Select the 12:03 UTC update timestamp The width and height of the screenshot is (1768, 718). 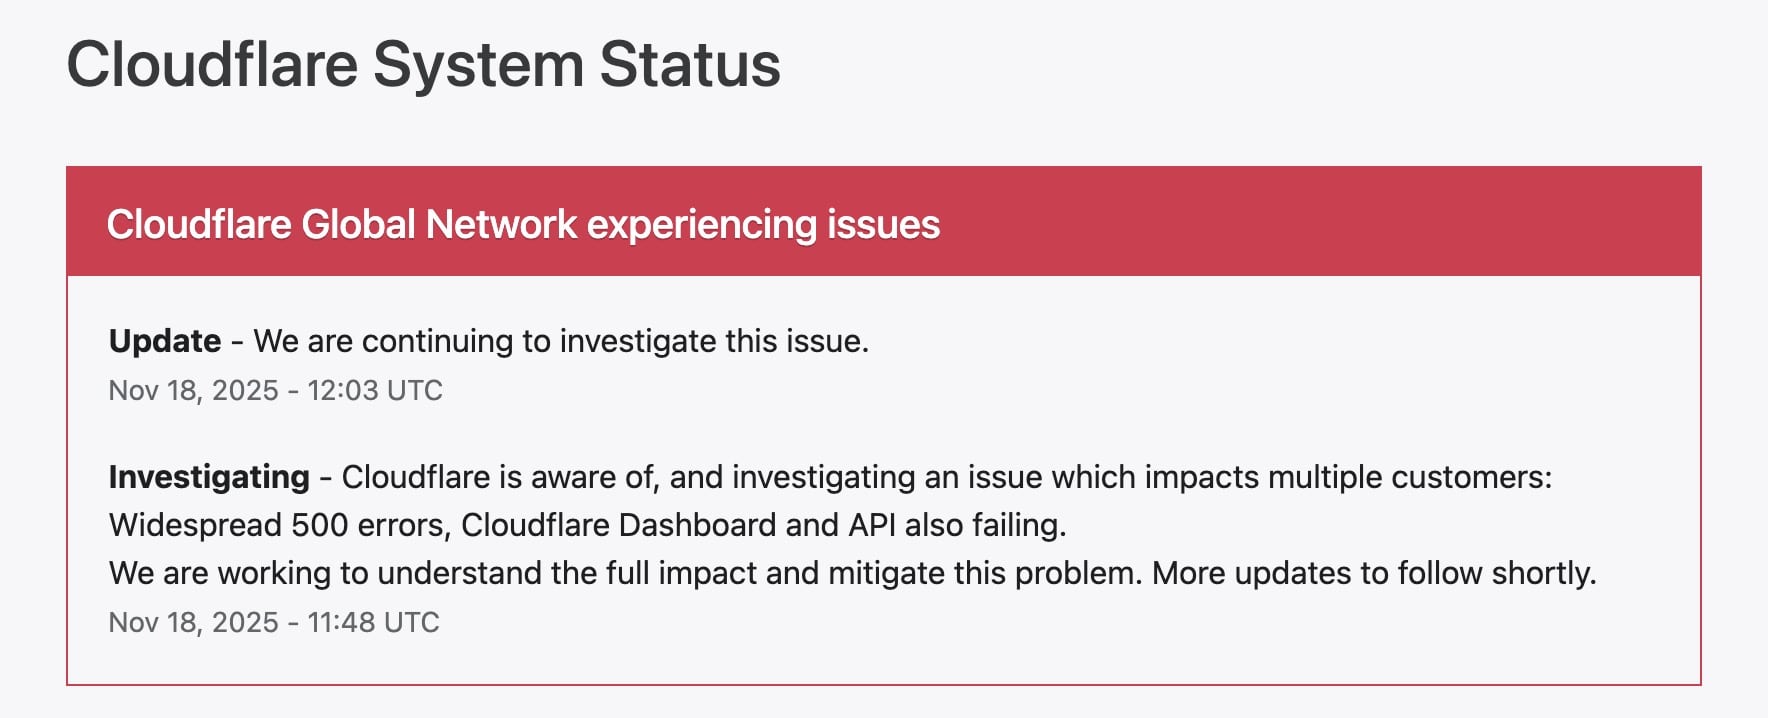tap(375, 390)
